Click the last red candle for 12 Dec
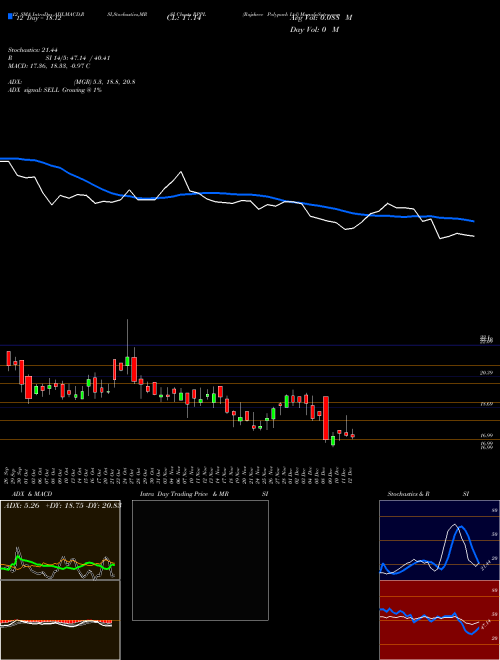Image resolution: width=500 pixels, height=660 pixels. 353,436
